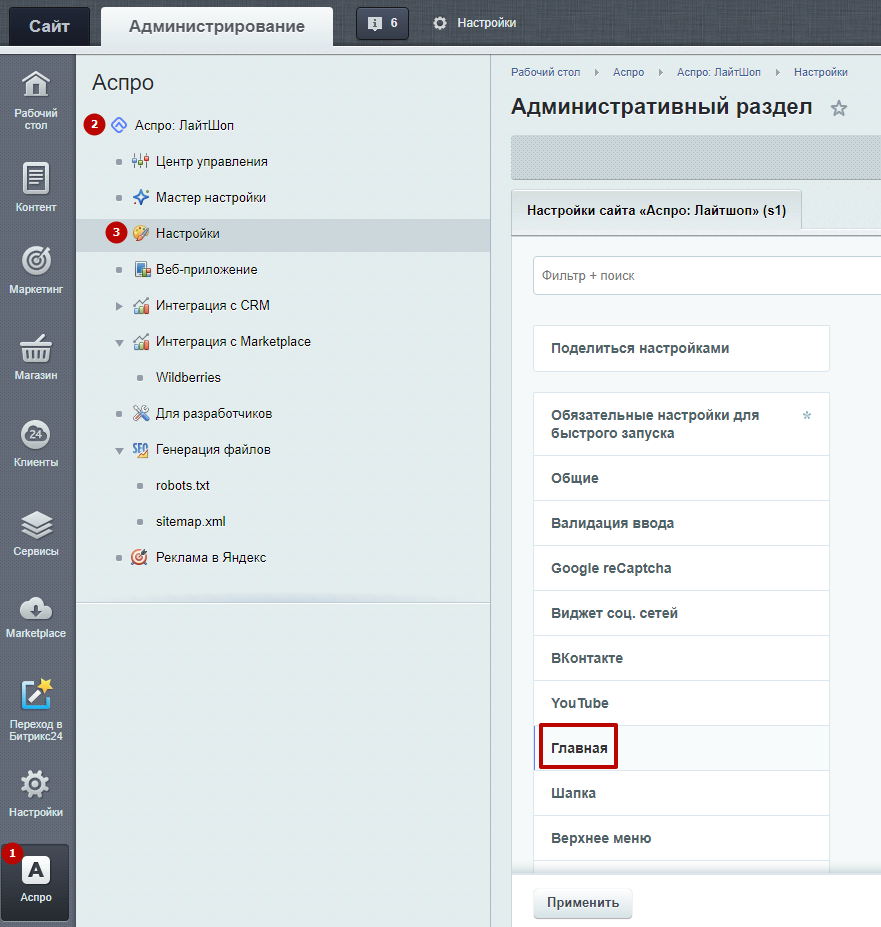Click the Настройки breadcrumb link
This screenshot has height=927, width=881.
tap(821, 72)
